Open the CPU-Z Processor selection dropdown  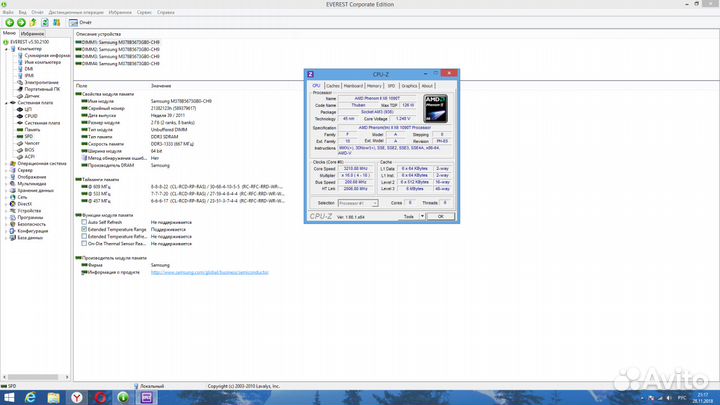point(358,203)
